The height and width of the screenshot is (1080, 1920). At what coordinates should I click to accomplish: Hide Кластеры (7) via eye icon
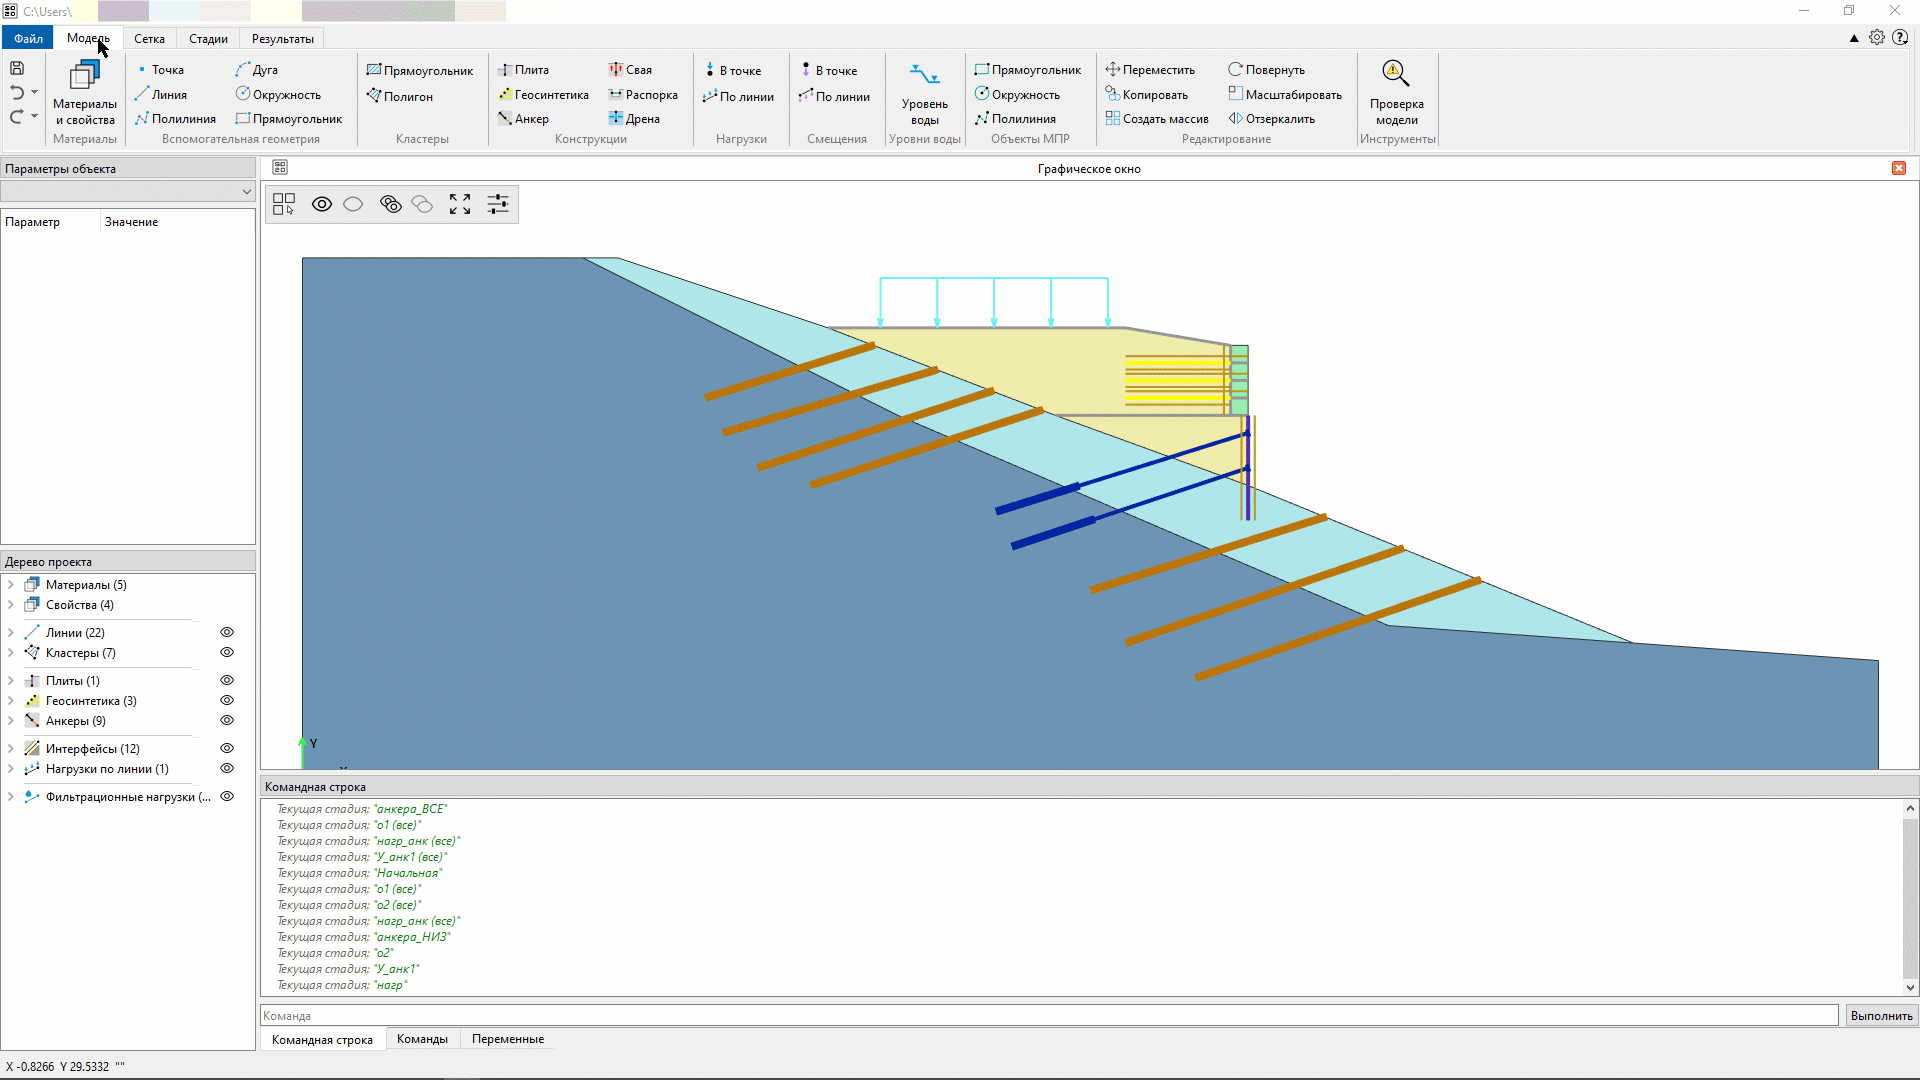(227, 653)
